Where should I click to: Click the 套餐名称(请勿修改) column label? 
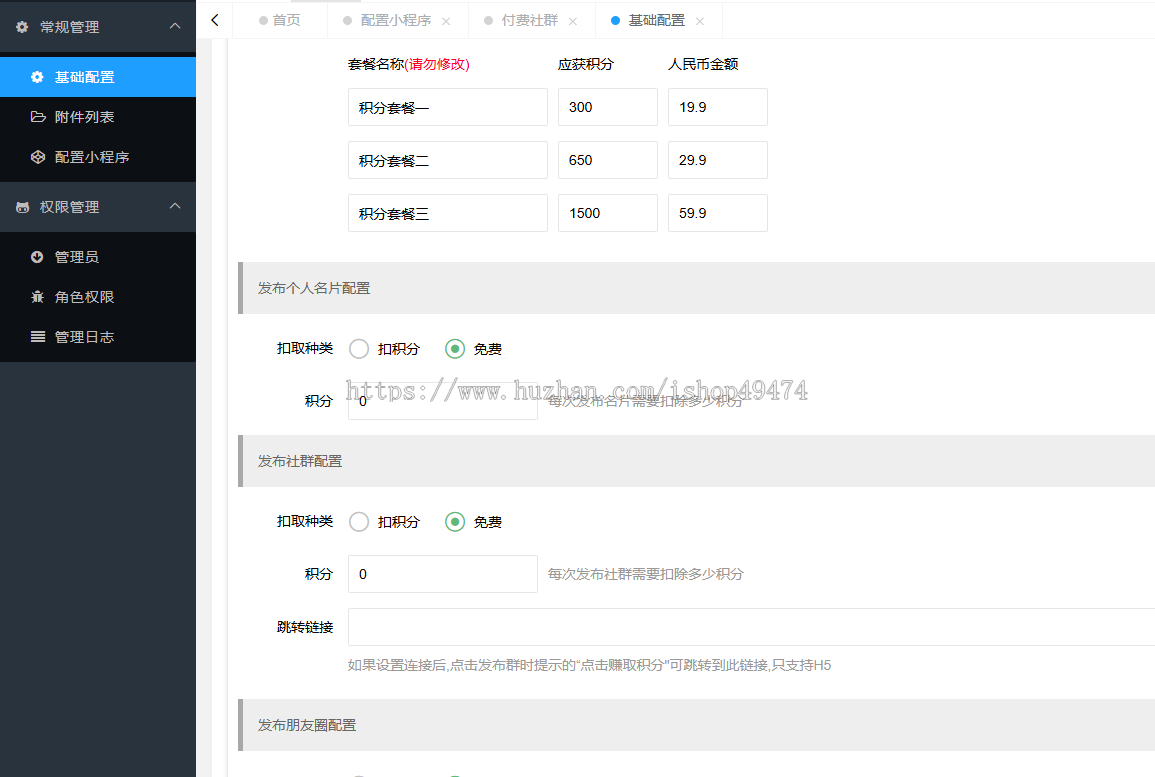pyautogui.click(x=409, y=64)
